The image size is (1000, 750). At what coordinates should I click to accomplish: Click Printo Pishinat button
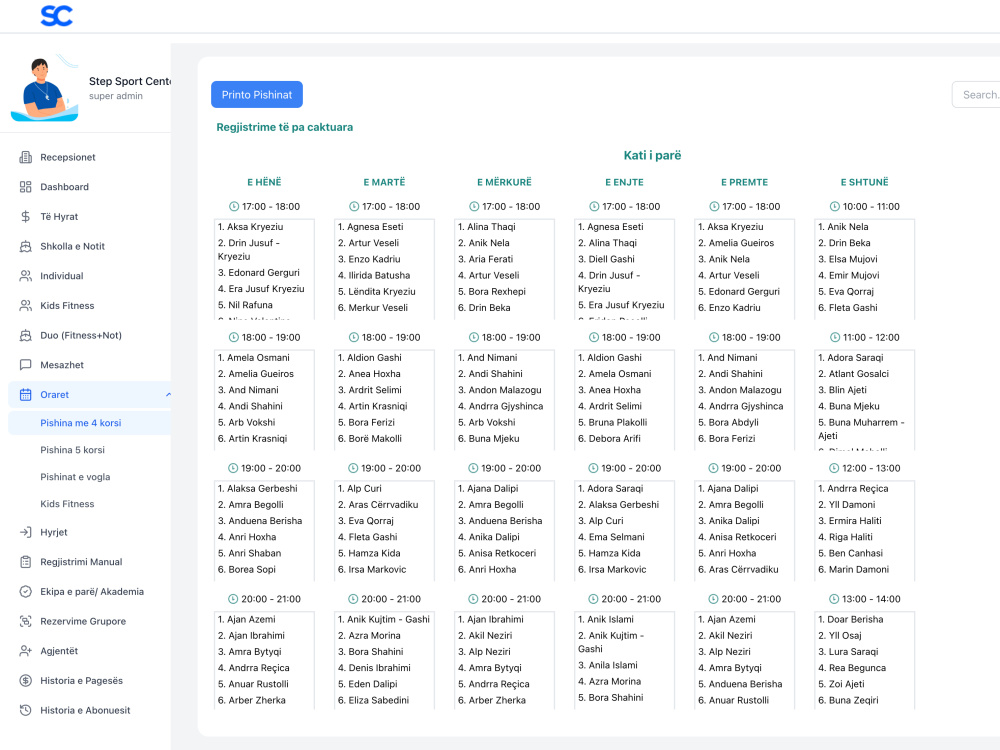pos(257,94)
